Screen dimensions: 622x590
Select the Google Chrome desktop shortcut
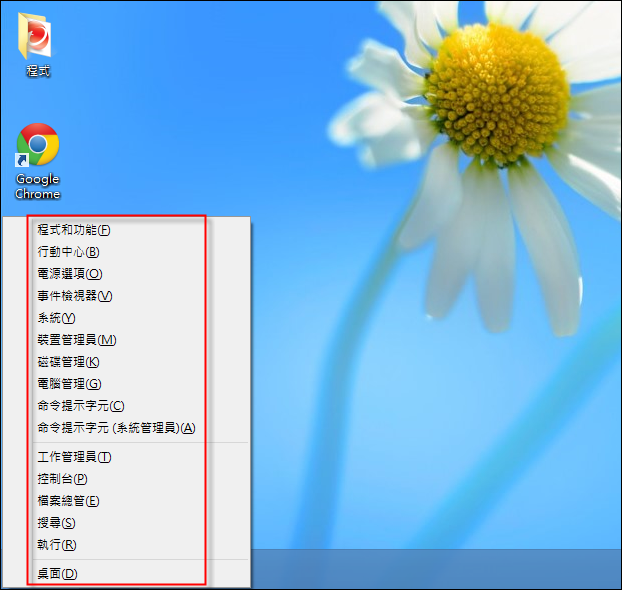[x=38, y=161]
